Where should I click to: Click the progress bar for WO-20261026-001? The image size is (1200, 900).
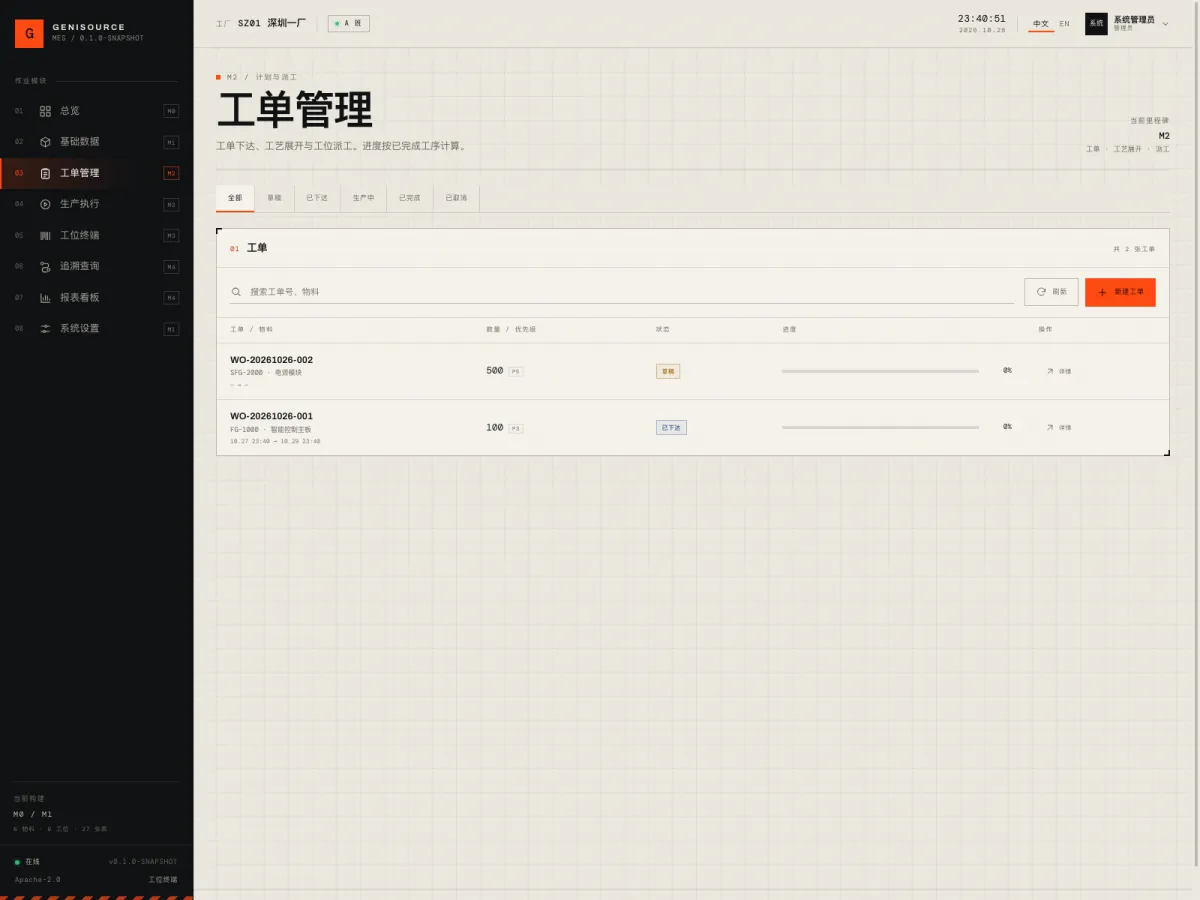(880, 427)
